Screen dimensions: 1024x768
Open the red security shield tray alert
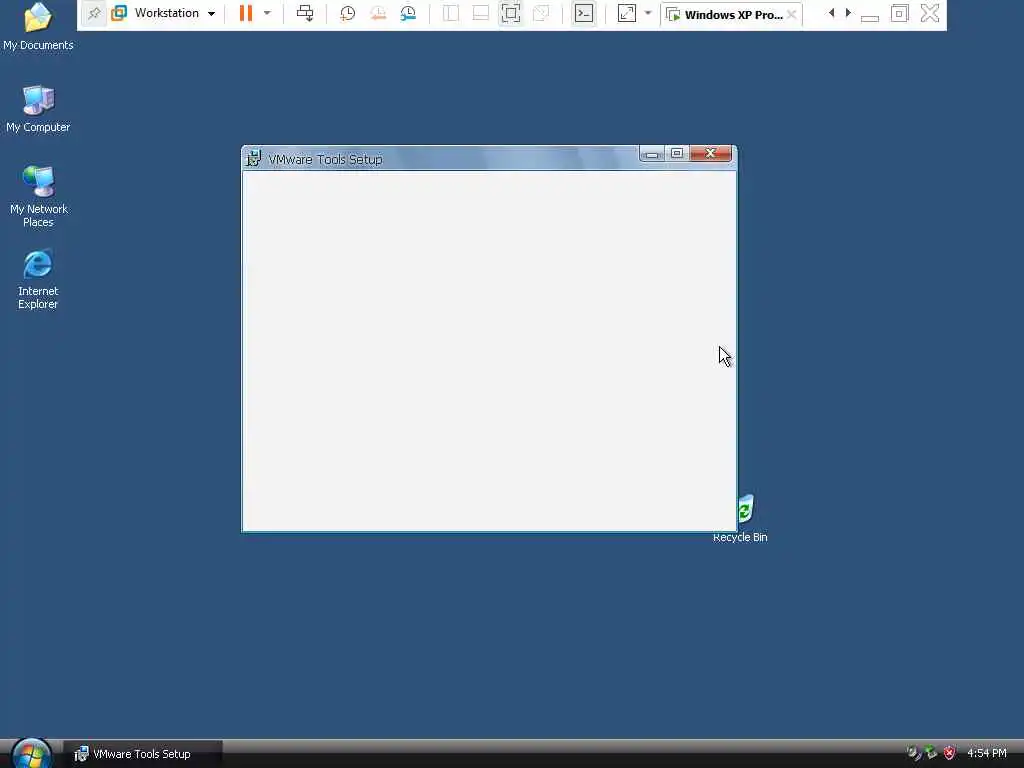pyautogui.click(x=949, y=753)
